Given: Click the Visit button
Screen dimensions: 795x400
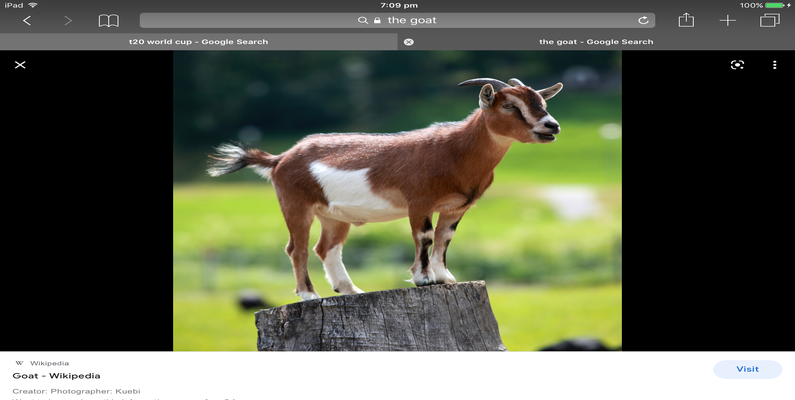Looking at the screenshot, I should pos(747,369).
